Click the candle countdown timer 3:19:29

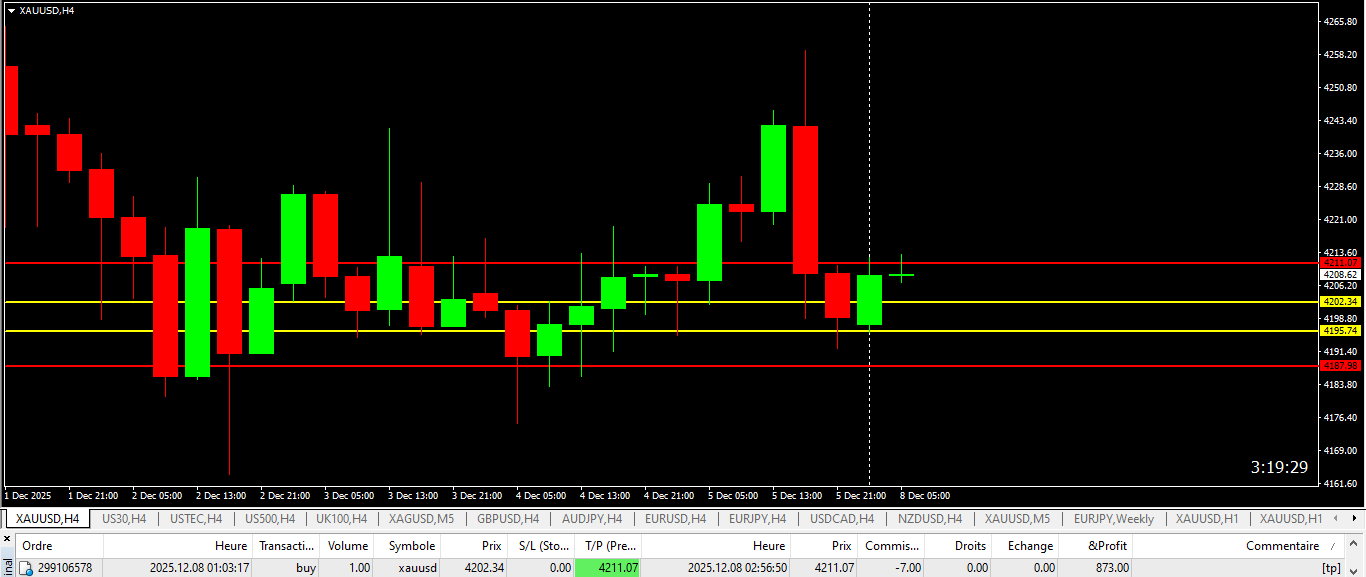tap(1279, 467)
